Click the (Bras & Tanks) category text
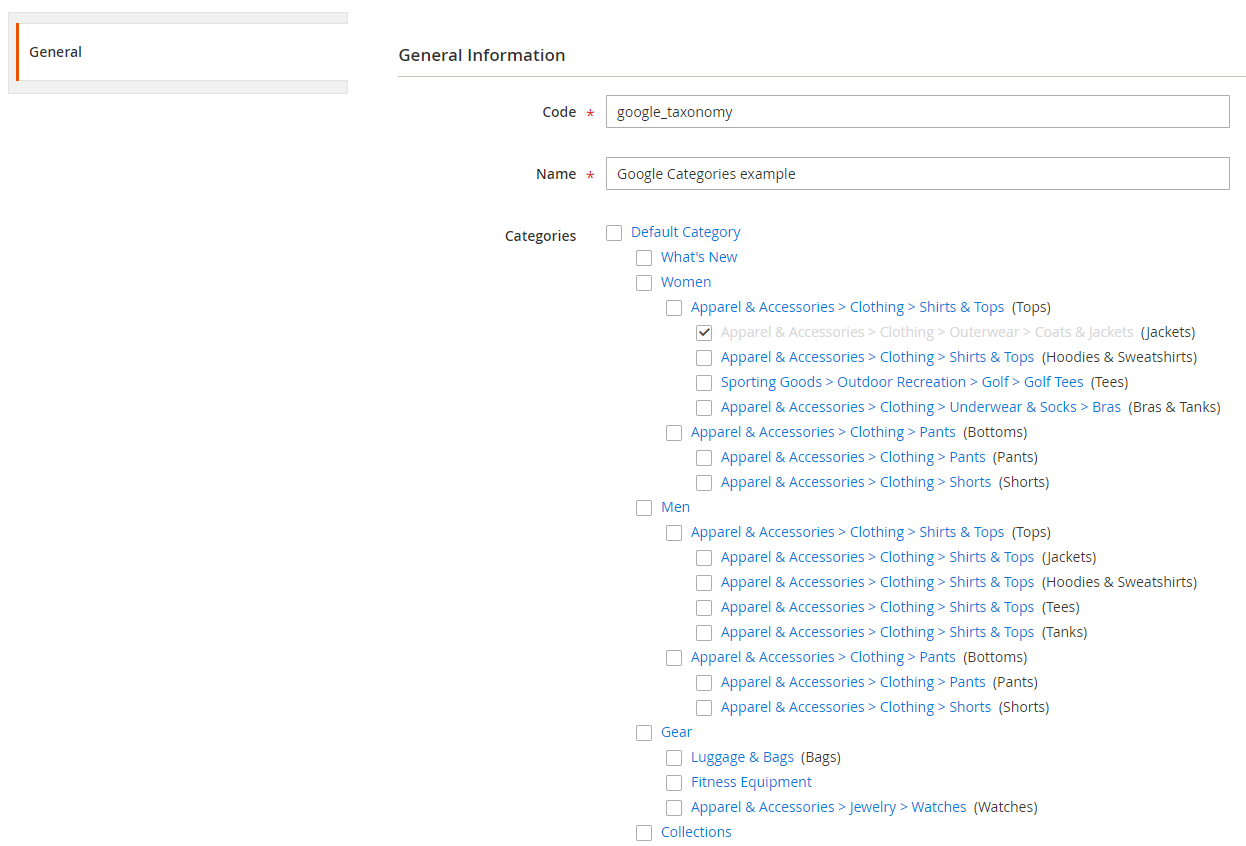Screen dimensions: 1246x846 pos(1174,407)
